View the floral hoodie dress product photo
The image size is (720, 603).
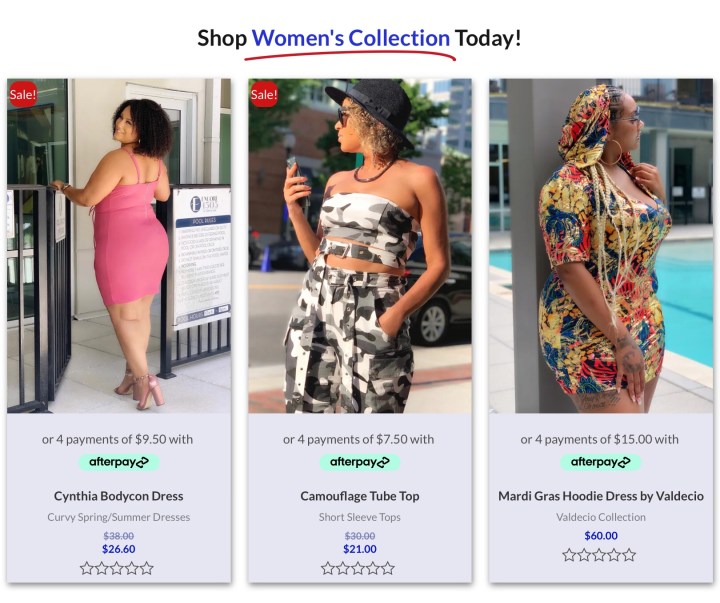tap(601, 246)
